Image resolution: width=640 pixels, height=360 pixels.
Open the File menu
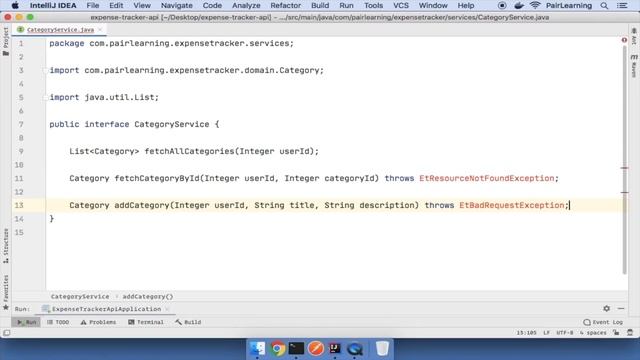click(93, 5)
